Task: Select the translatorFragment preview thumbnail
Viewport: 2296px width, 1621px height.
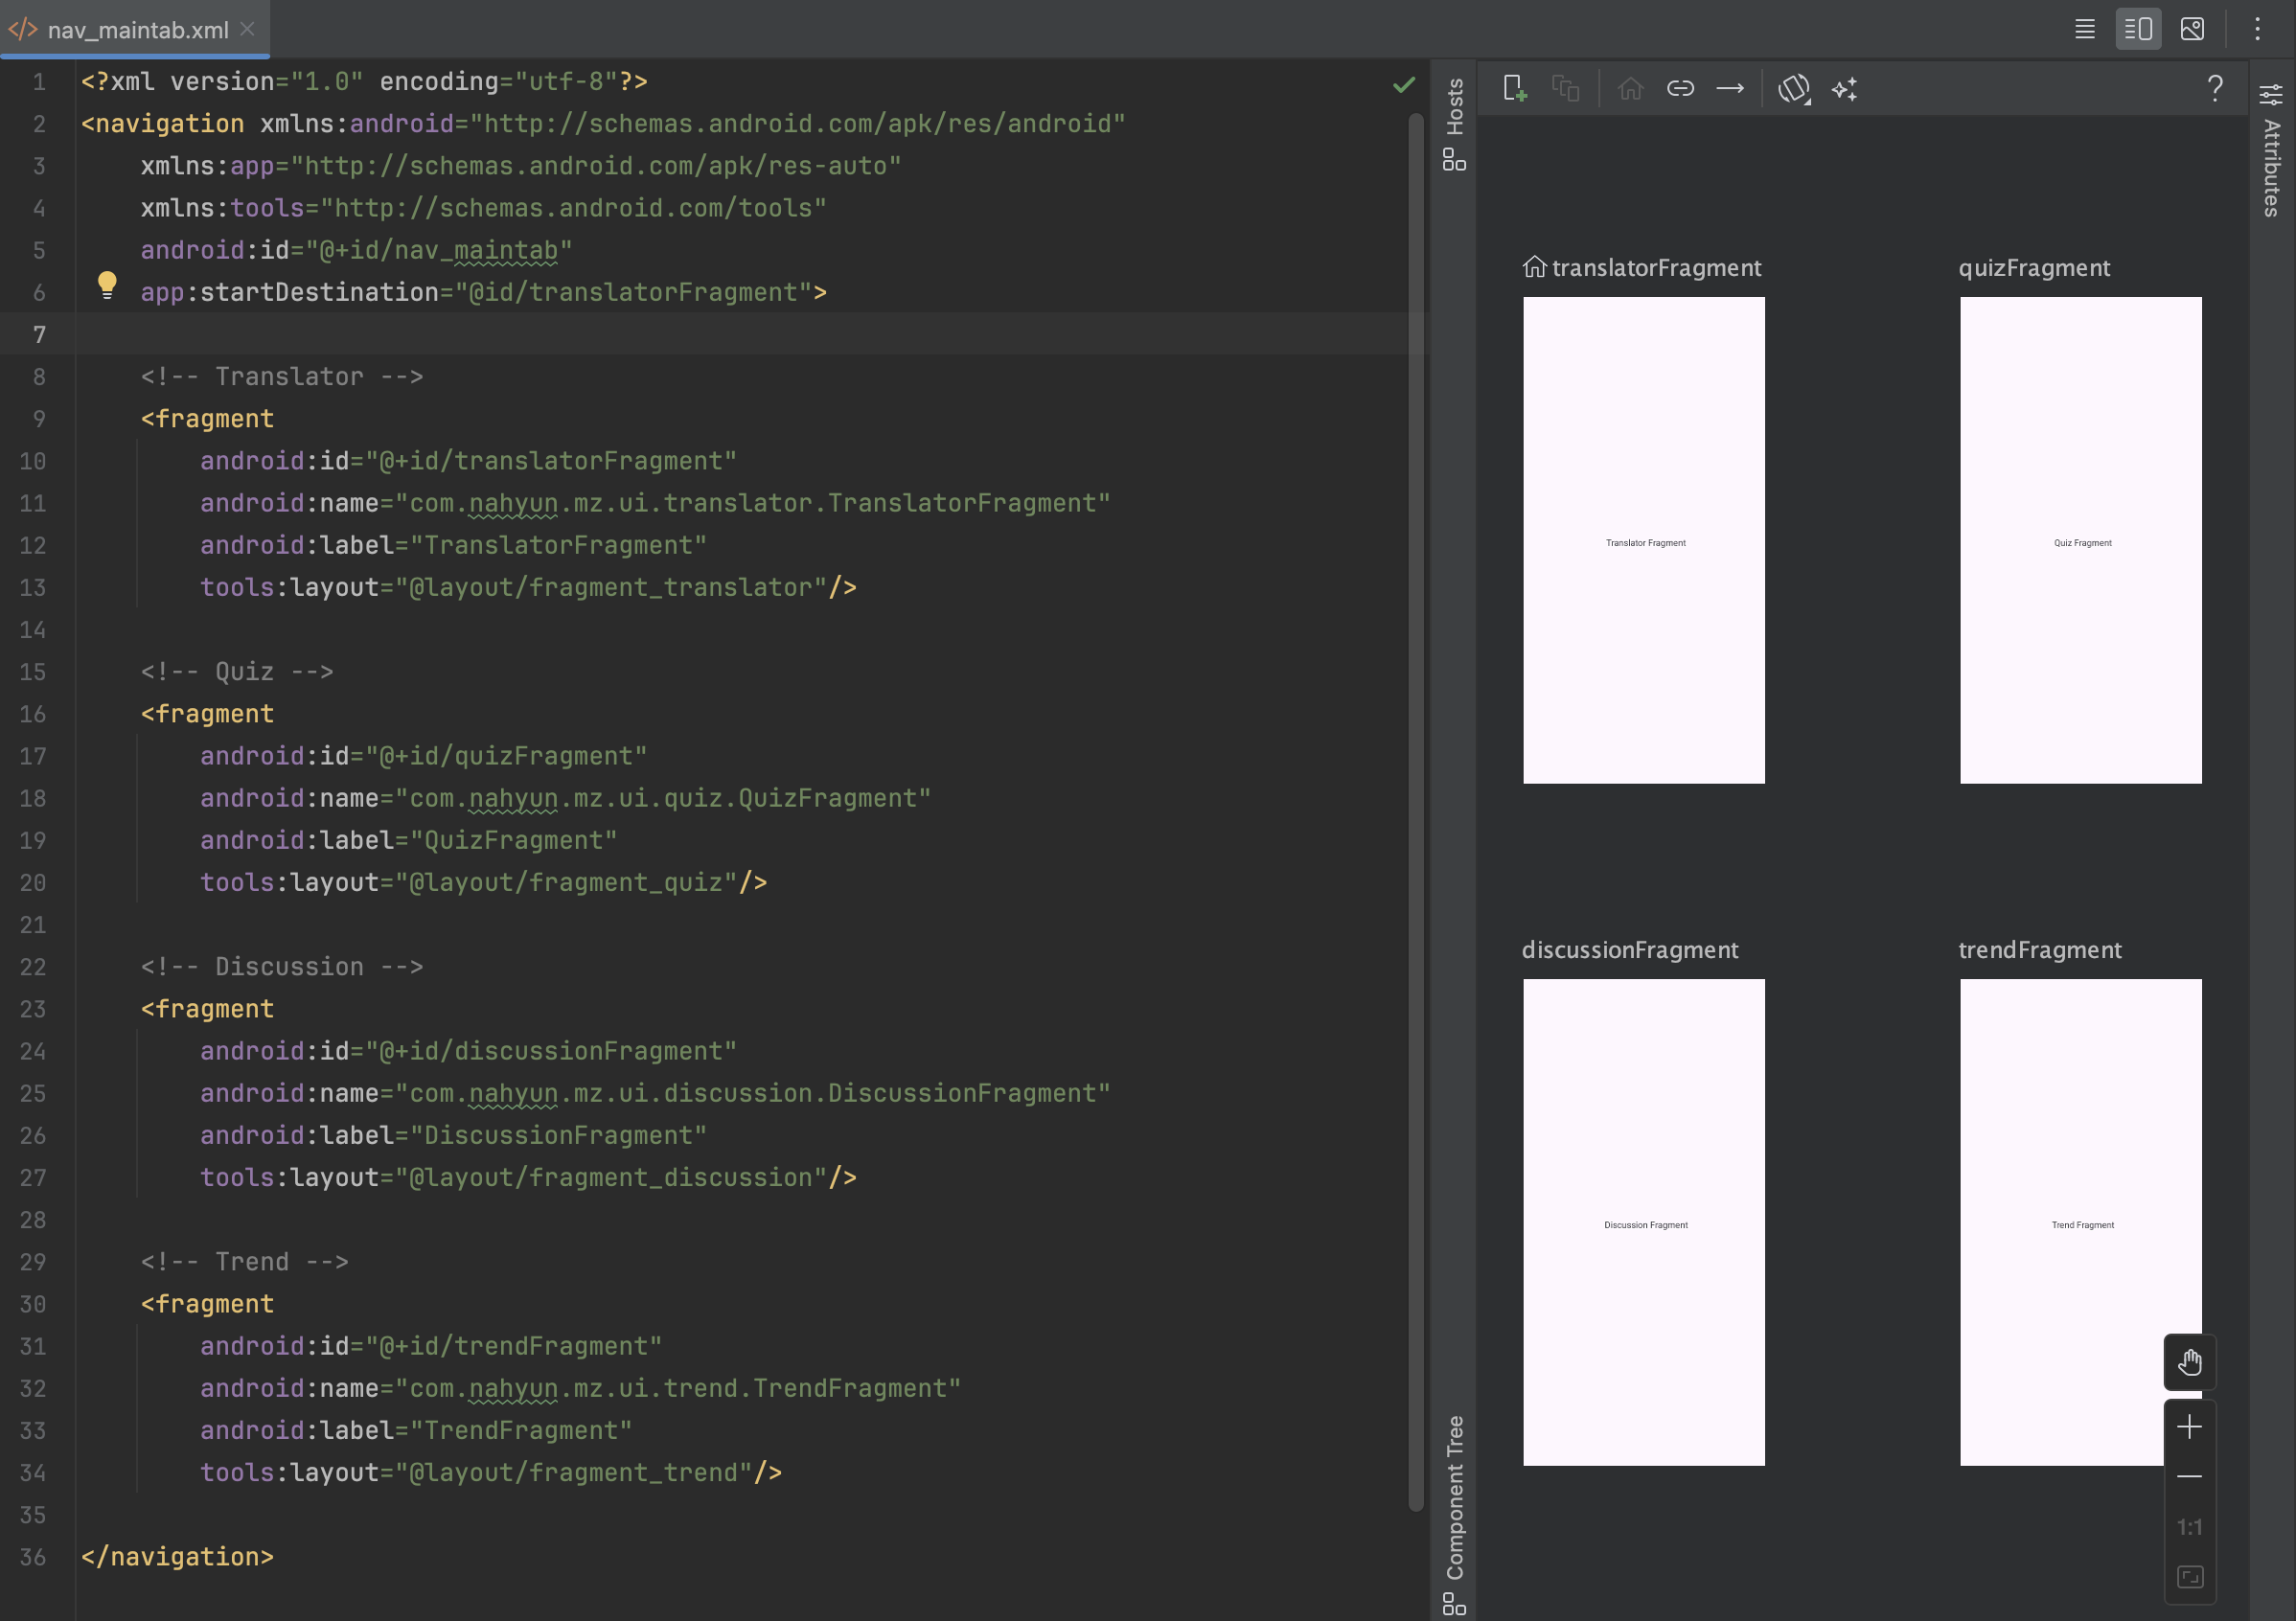Action: pyautogui.click(x=1643, y=540)
